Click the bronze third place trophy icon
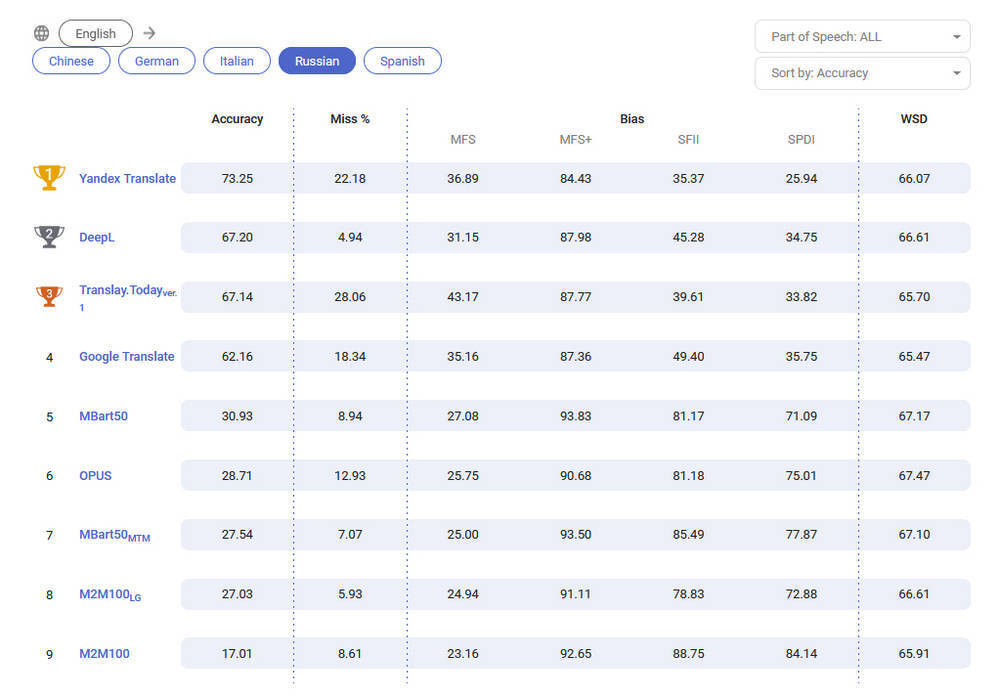1000x699 pixels. (x=49, y=296)
